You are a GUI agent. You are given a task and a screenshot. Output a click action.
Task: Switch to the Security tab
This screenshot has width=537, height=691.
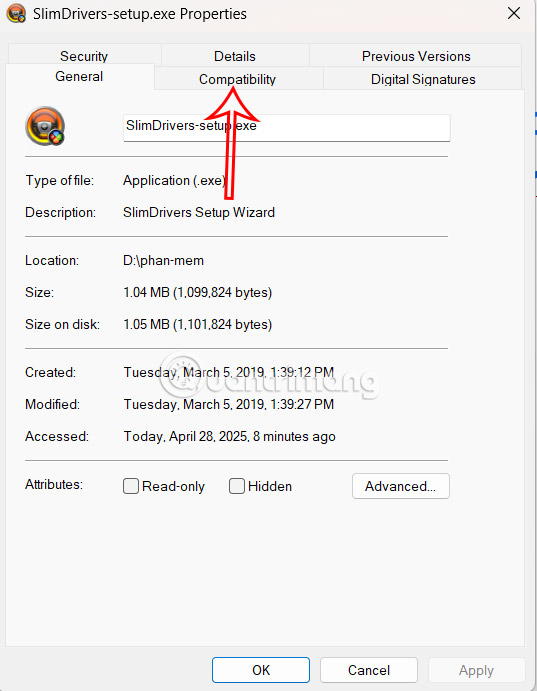pos(84,56)
